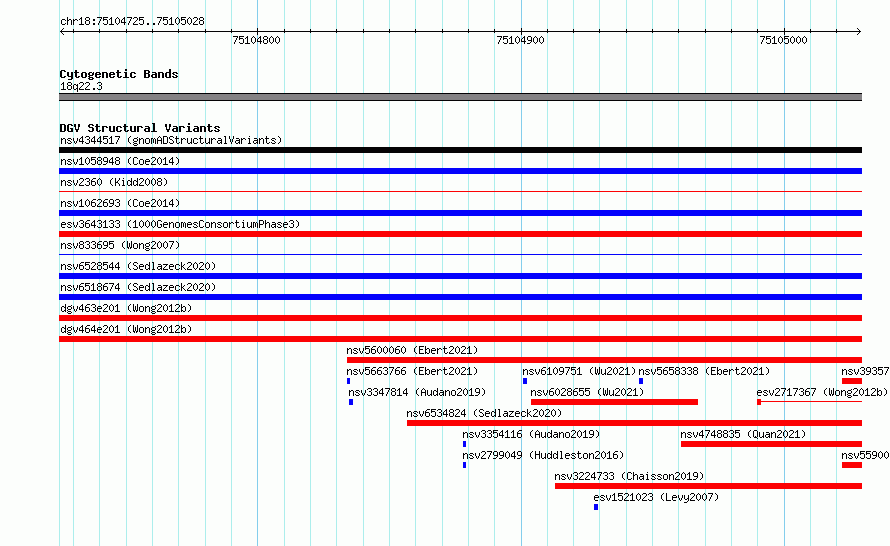890x546 pixels.
Task: Open variant nsv1062693 (Coe2014)
Action: [120, 203]
